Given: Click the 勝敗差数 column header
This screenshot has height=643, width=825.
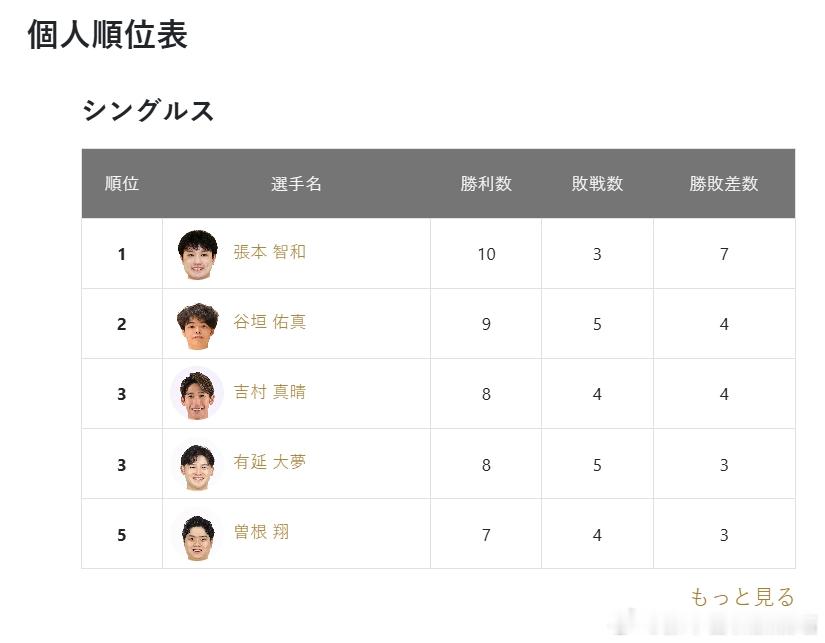Looking at the screenshot, I should click(724, 184).
